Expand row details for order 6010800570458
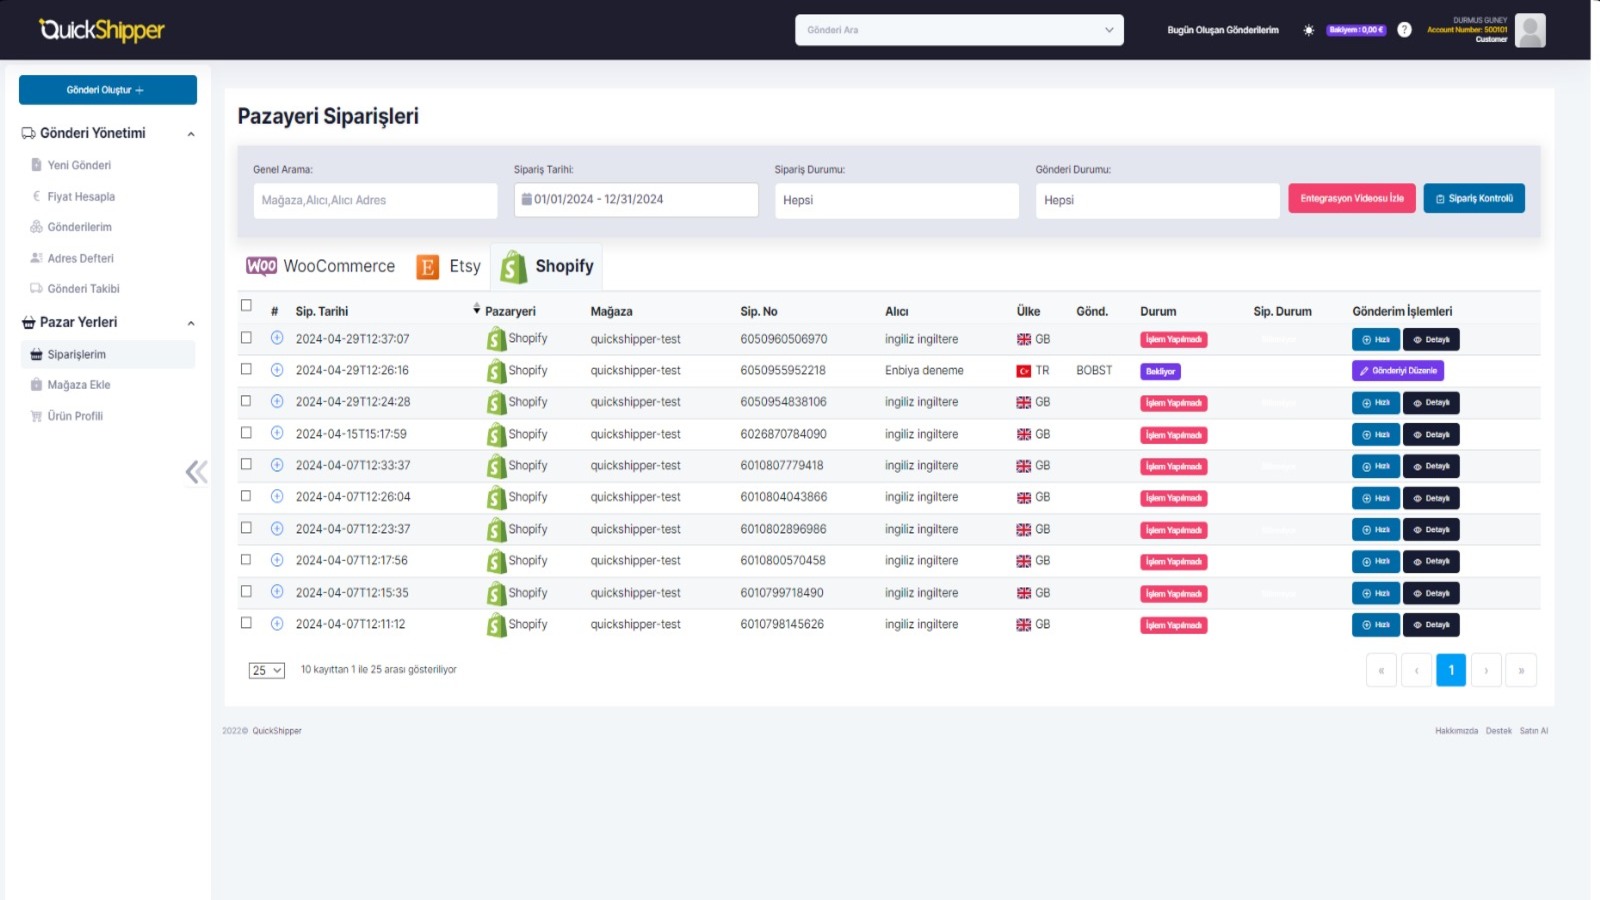Viewport: 1600px width, 900px height. [x=277, y=560]
